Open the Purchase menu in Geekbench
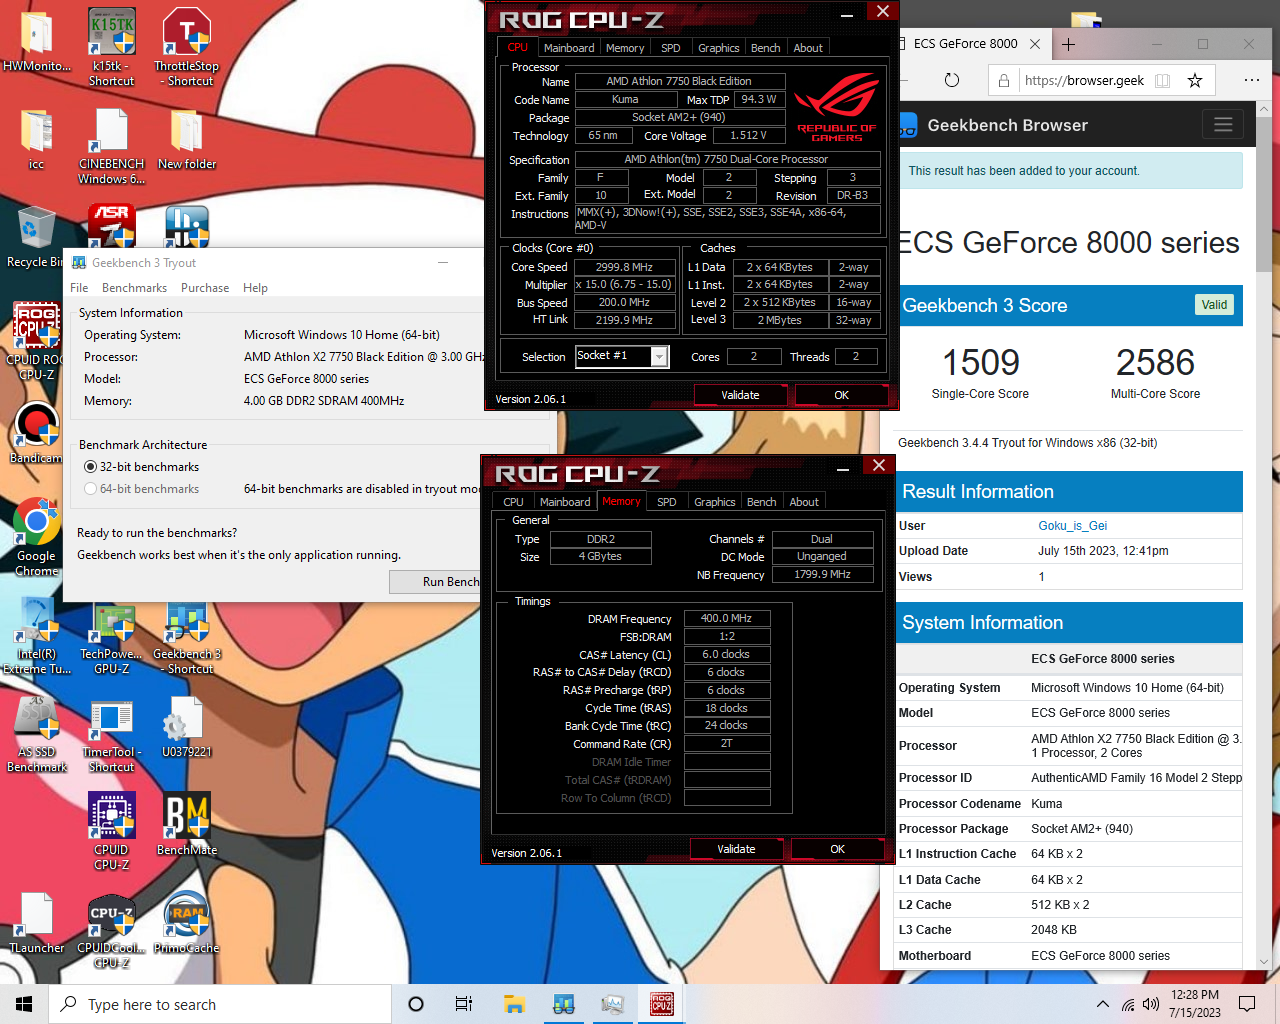The height and width of the screenshot is (1024, 1280). pos(205,288)
